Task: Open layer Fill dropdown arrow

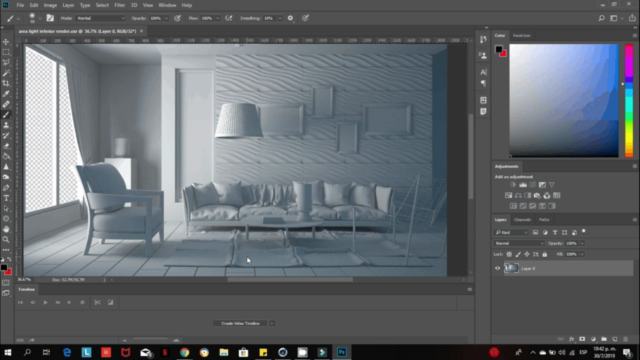Action: (582, 254)
